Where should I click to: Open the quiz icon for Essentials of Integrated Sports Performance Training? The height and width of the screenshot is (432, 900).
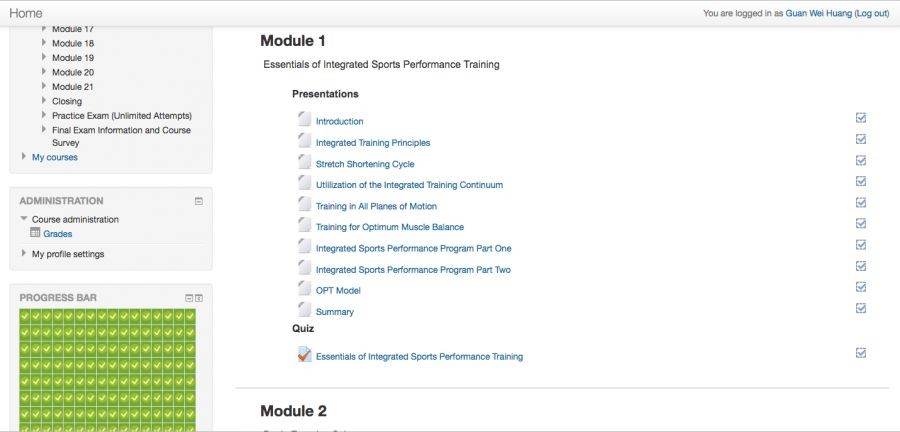click(304, 354)
